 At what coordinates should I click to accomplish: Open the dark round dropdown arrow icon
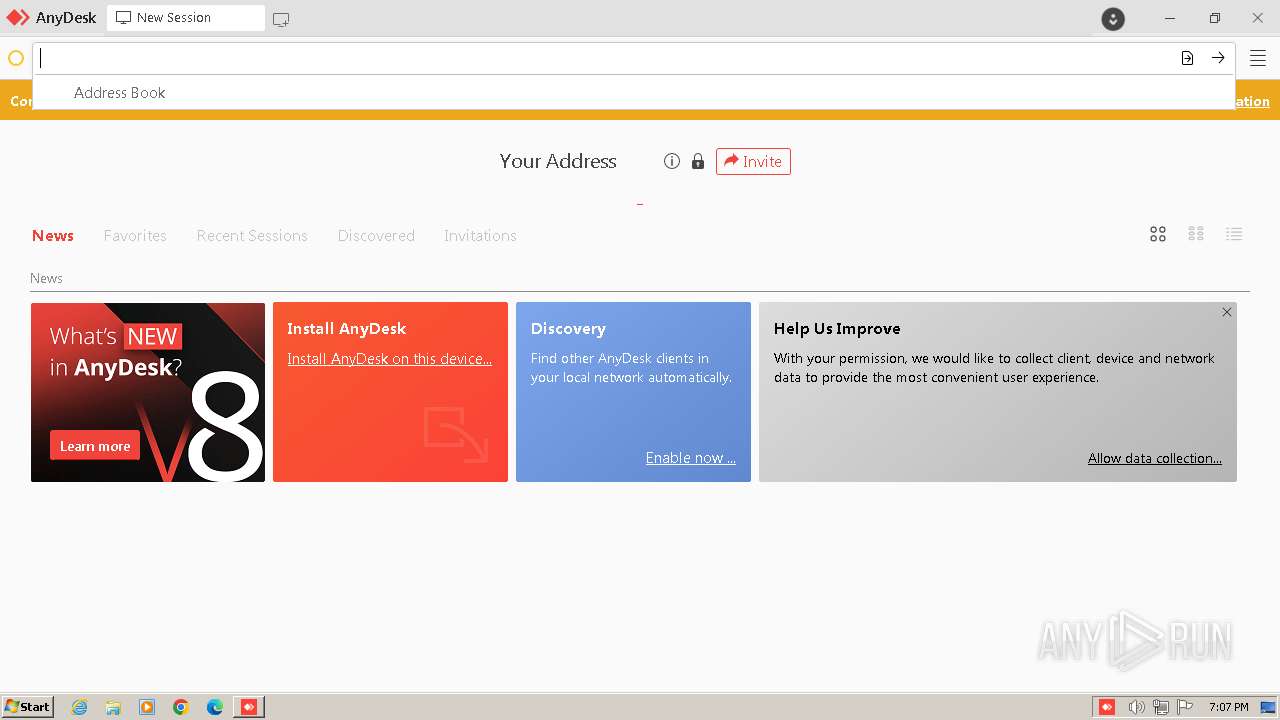(1113, 18)
